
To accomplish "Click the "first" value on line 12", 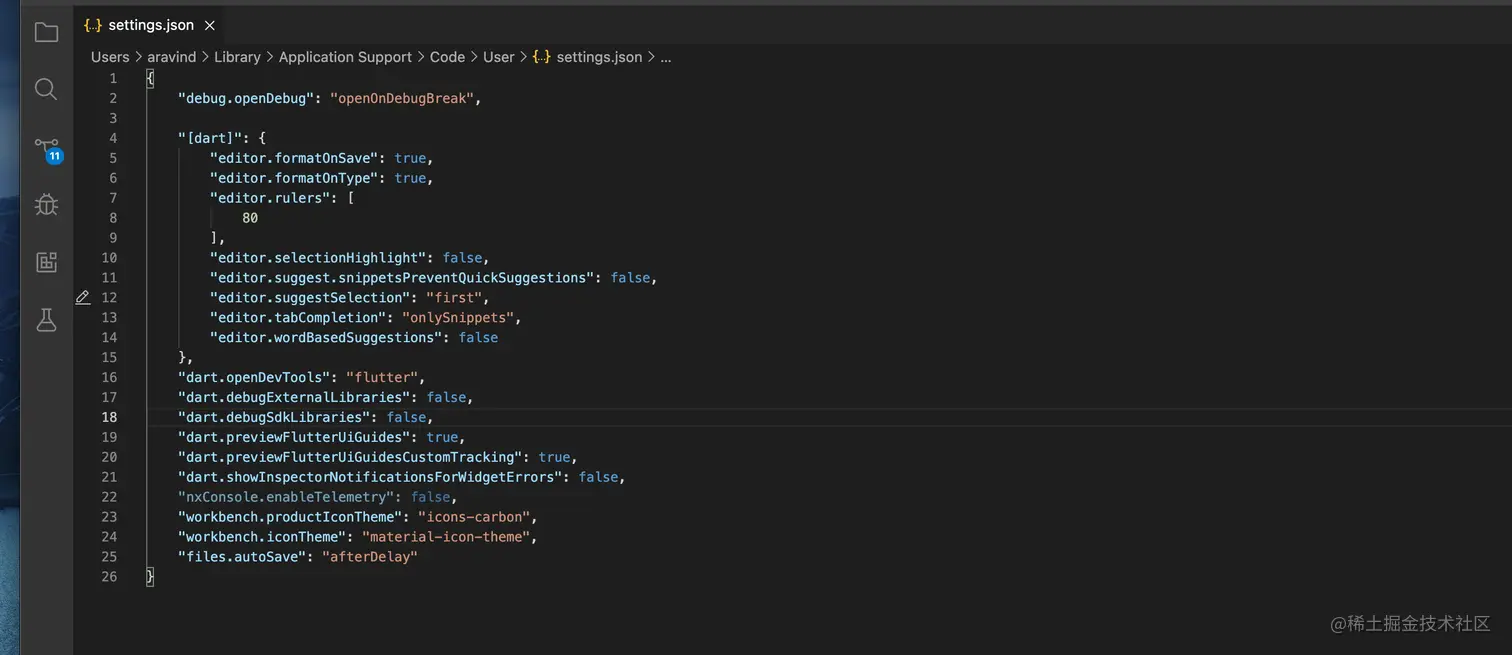I will [455, 298].
